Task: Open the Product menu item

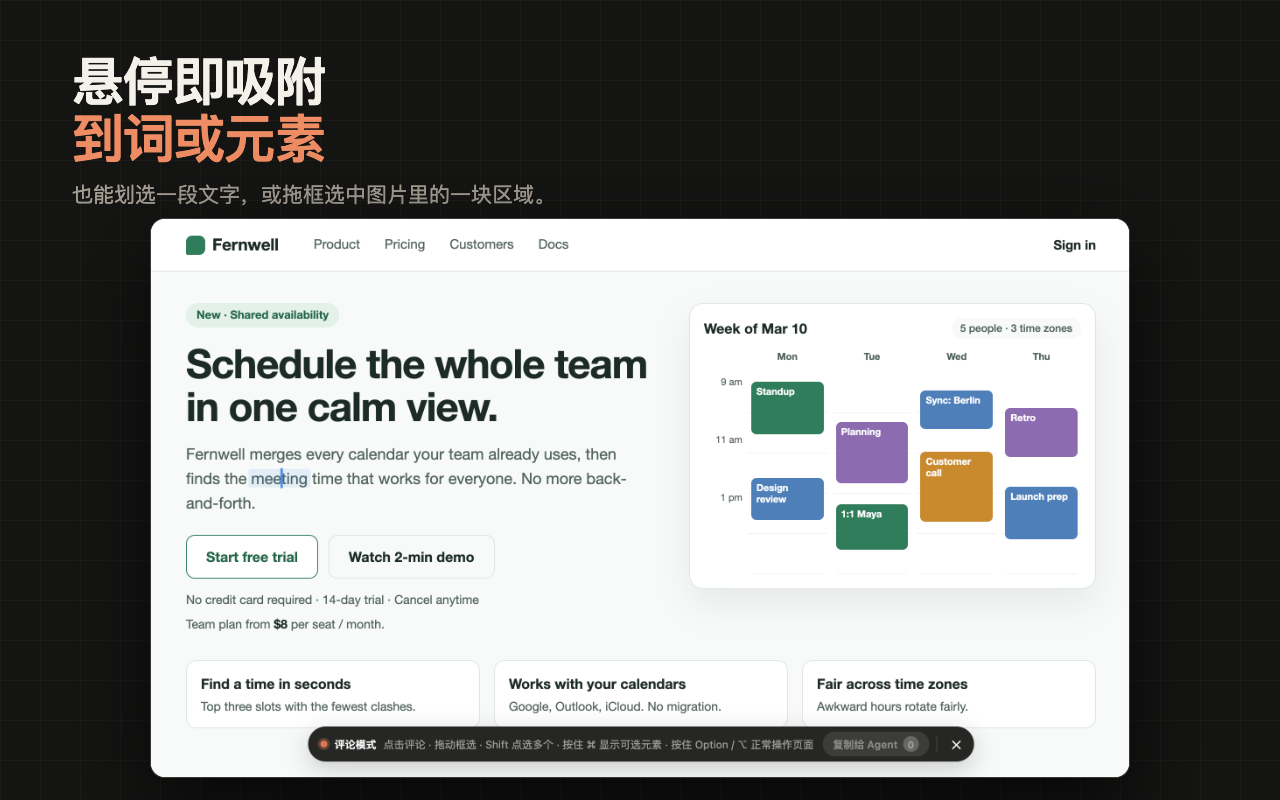Action: 336,244
